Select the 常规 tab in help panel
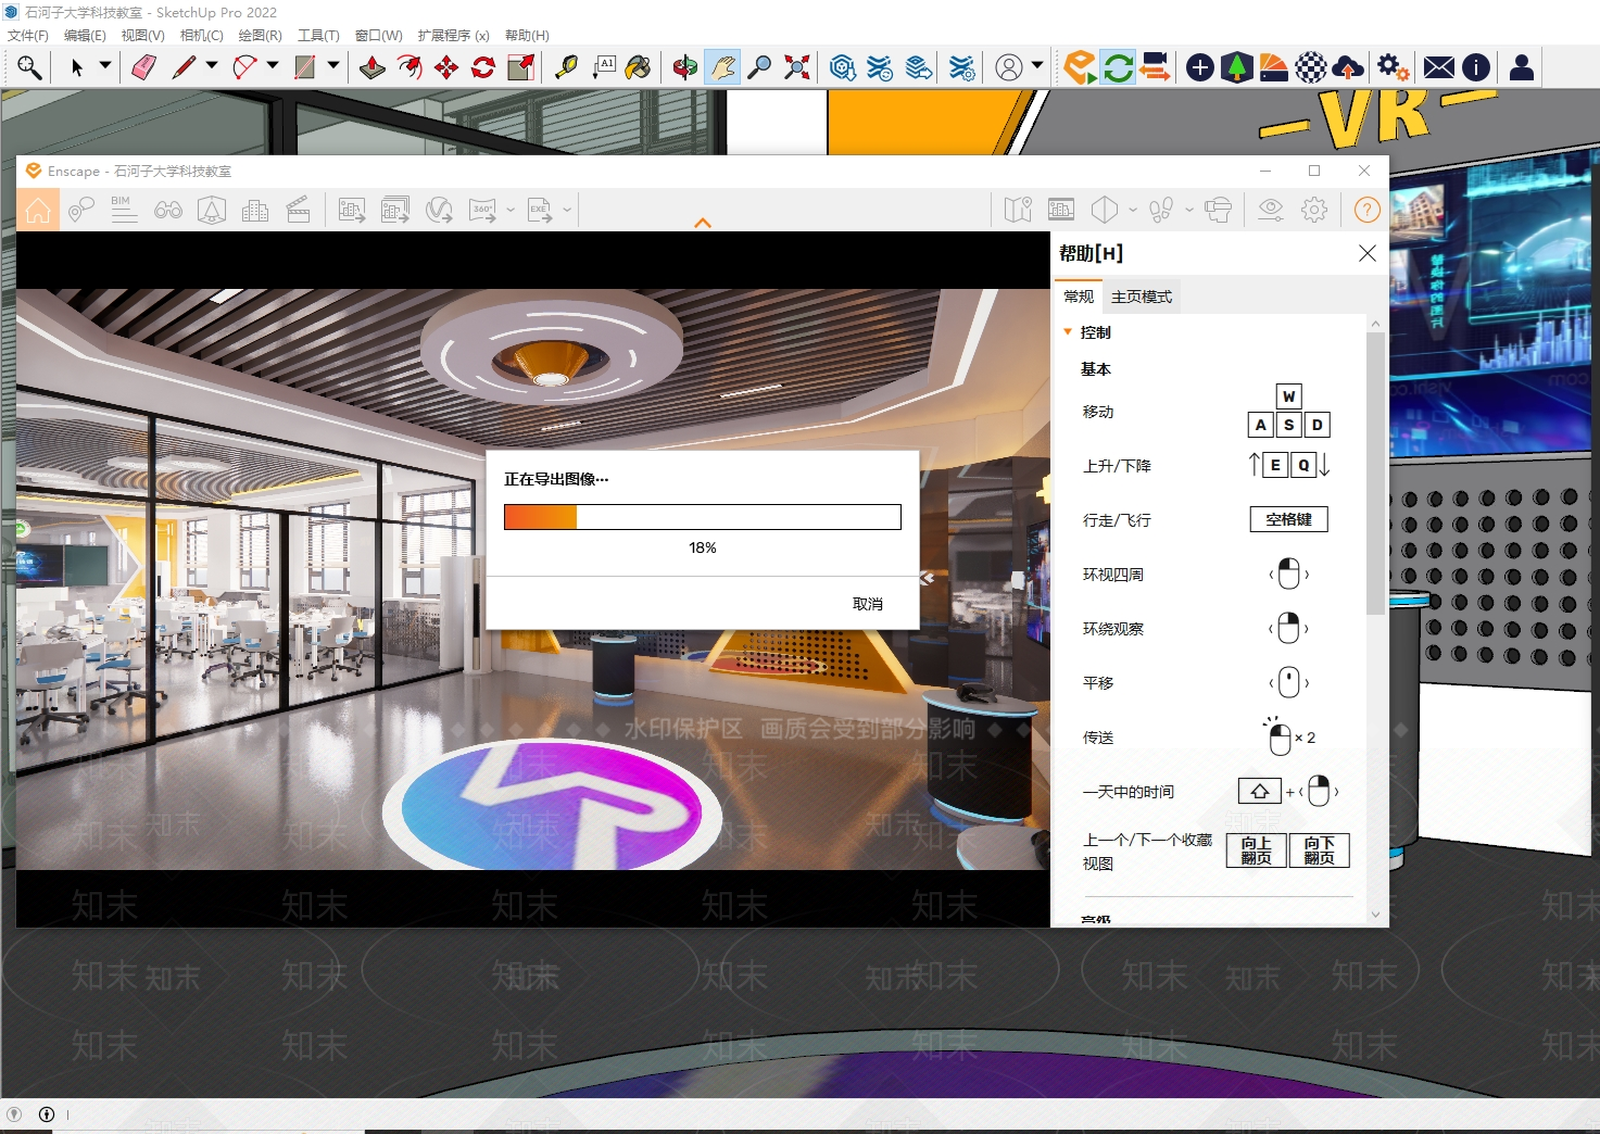This screenshot has height=1134, width=1600. pos(1078,297)
